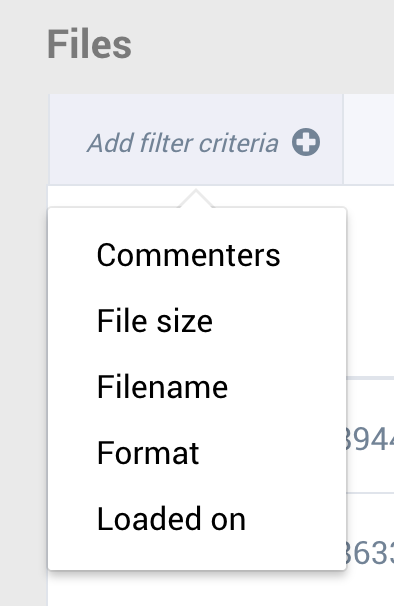The width and height of the screenshot is (394, 606).
Task: Choose Loaded on from the popup
Action: (x=171, y=519)
